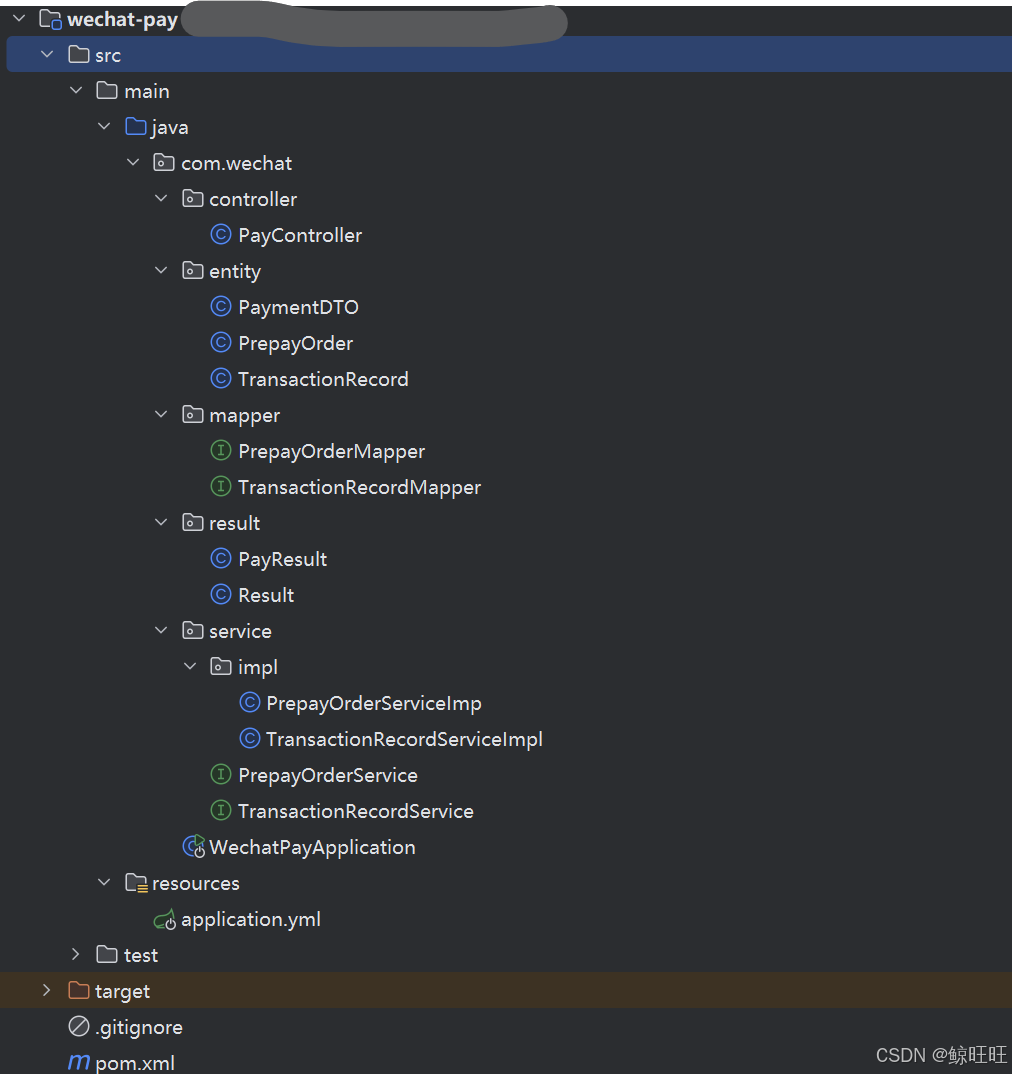Click the main folder icon

coord(107,90)
